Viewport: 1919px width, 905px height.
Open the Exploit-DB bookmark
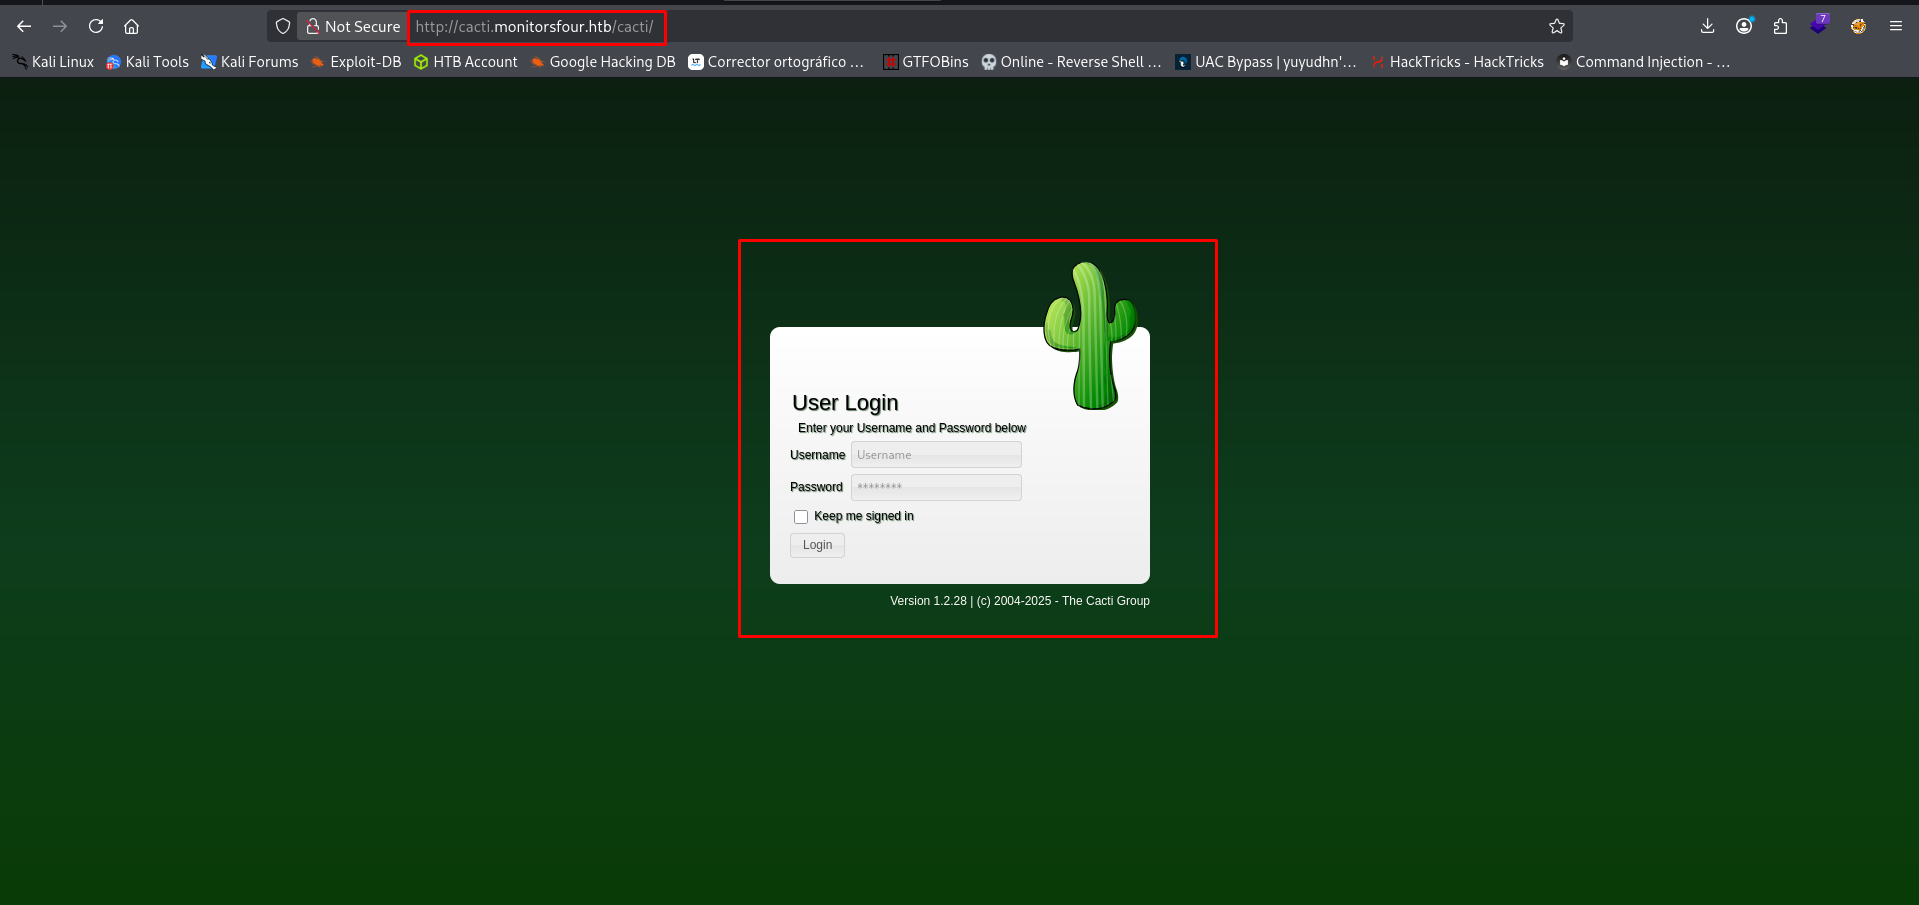pos(356,62)
